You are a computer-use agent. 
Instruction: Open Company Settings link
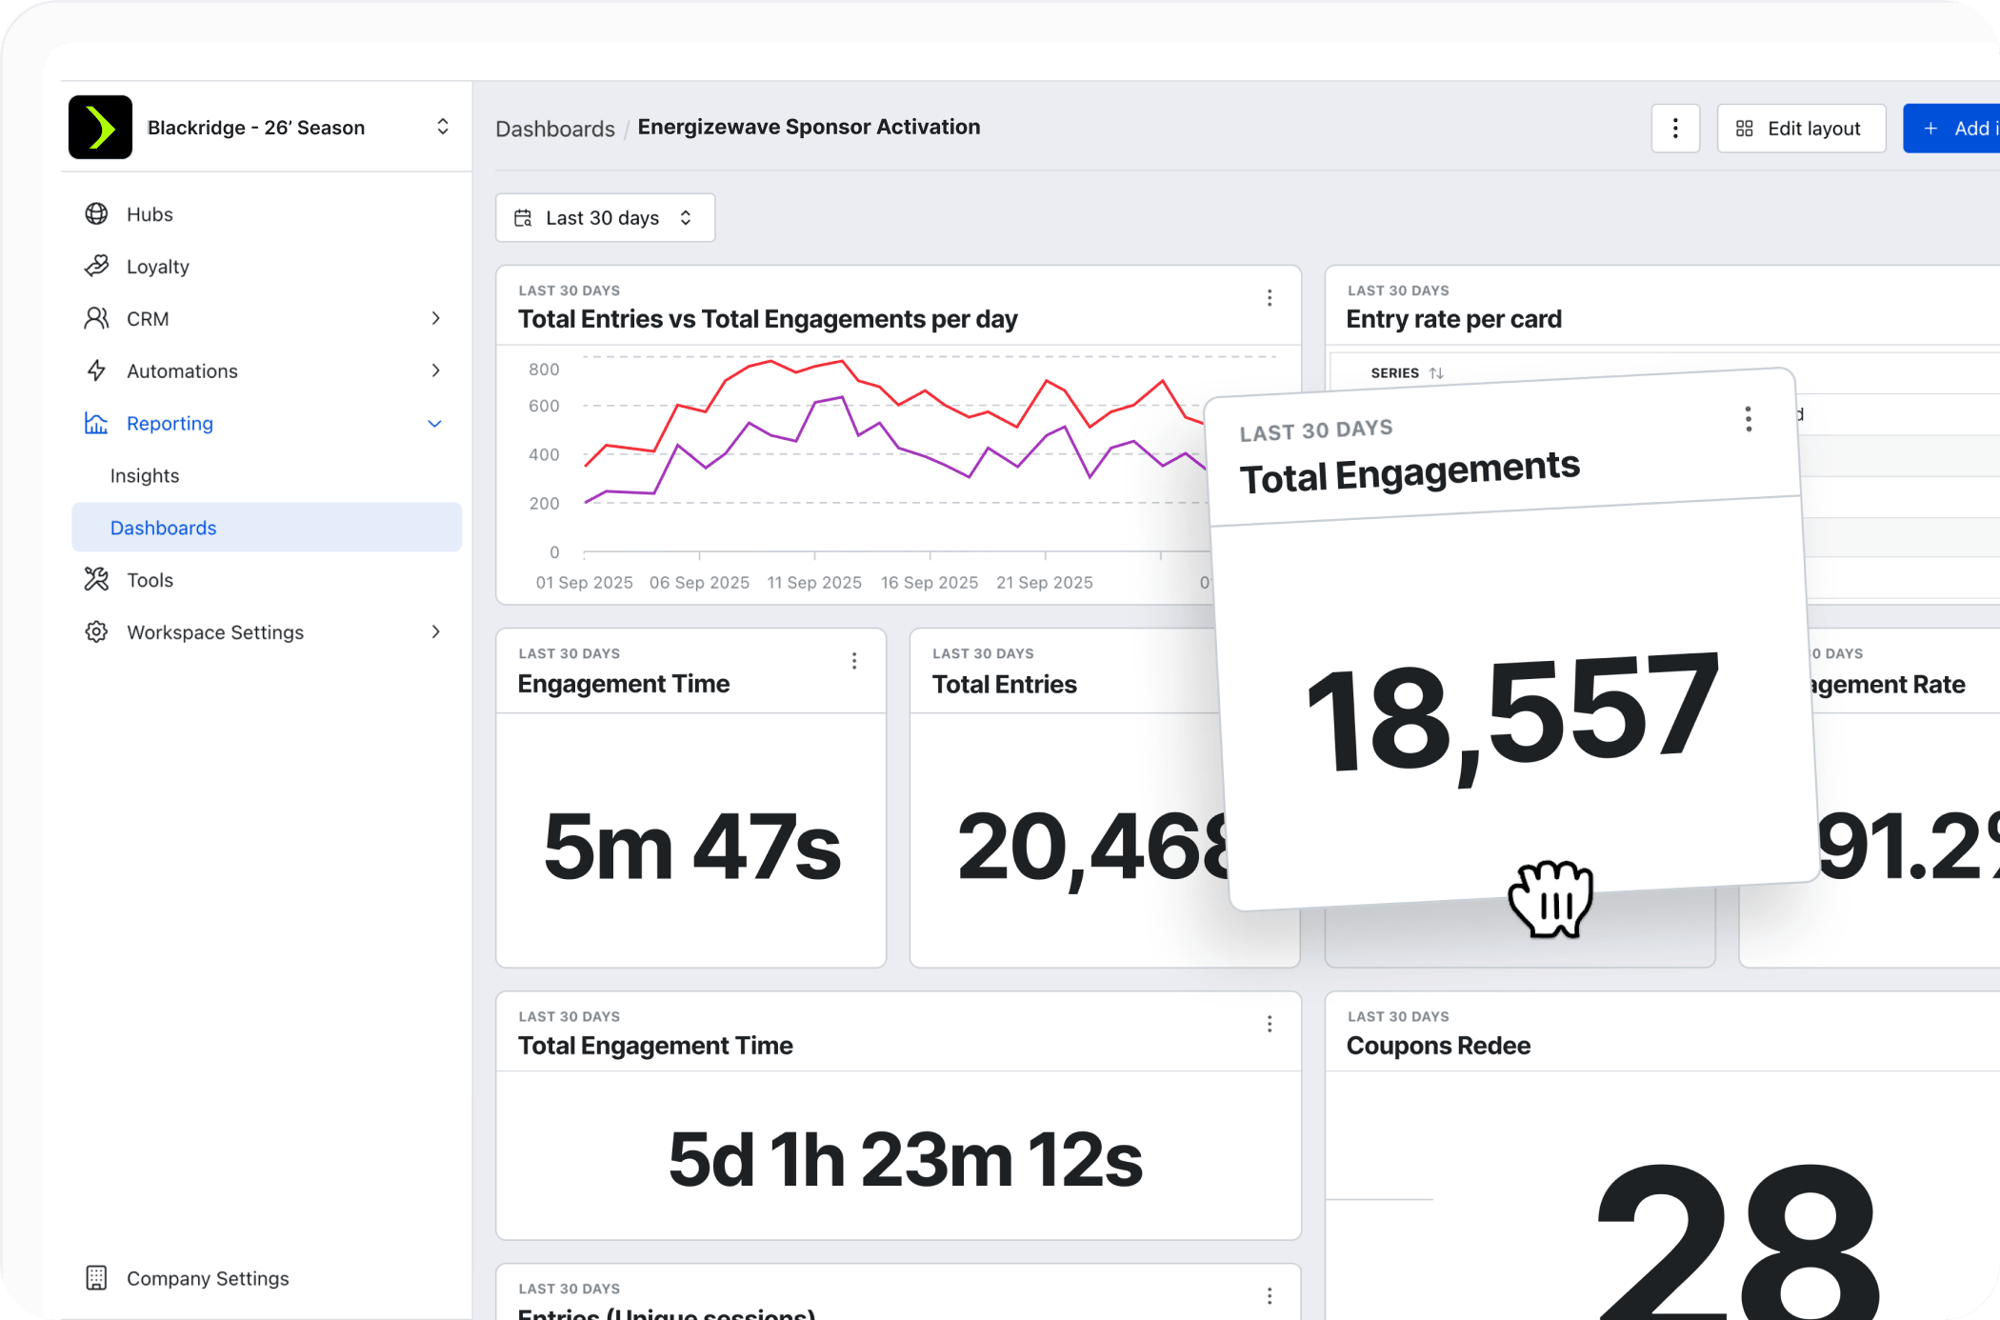click(x=207, y=1278)
